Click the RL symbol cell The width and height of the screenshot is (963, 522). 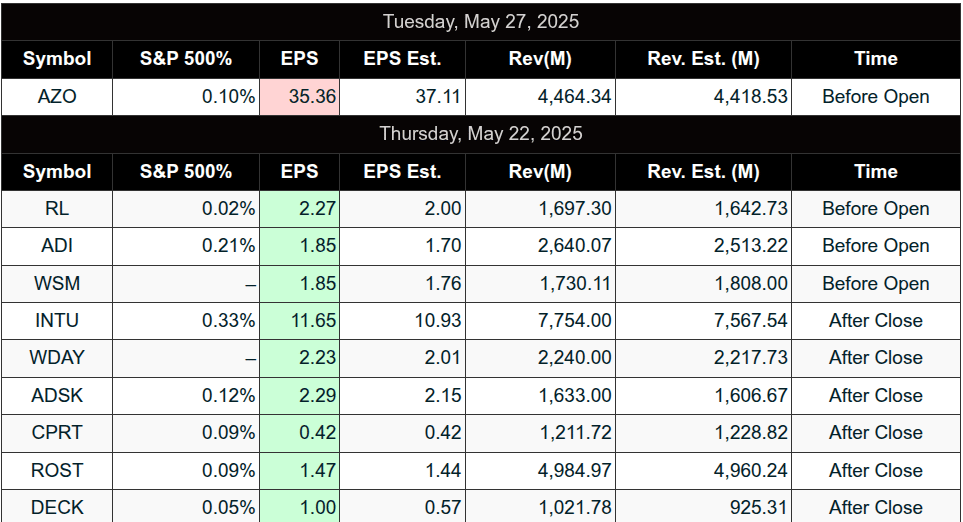[x=57, y=209]
